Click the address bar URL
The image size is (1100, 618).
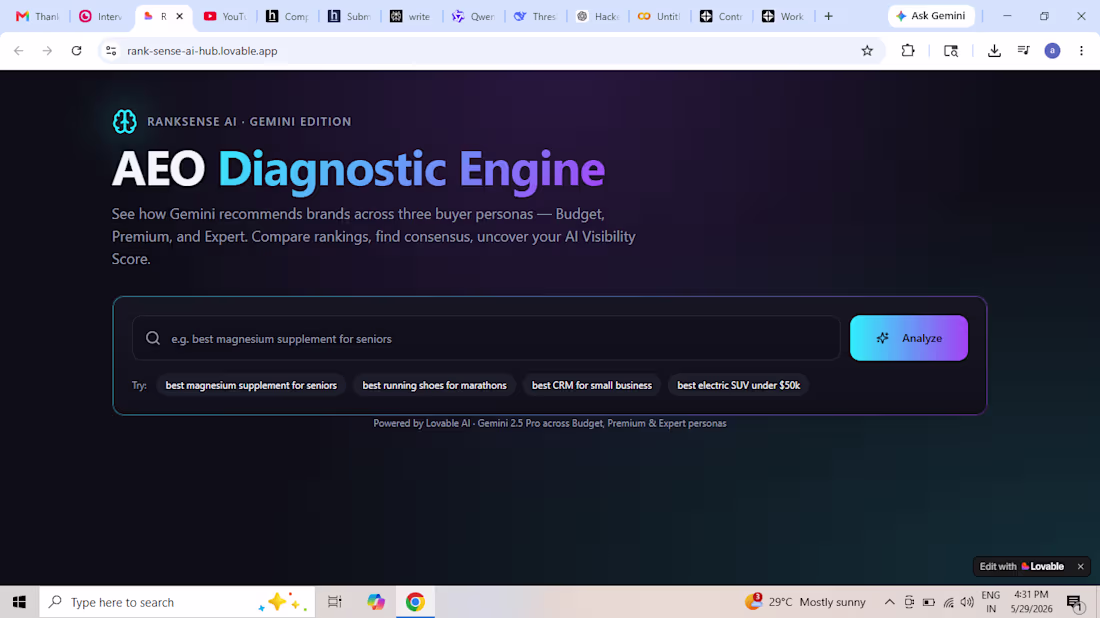tap(202, 51)
